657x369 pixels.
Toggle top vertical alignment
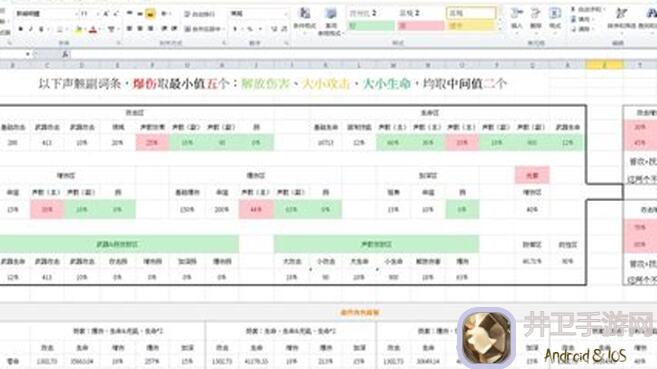coord(129,14)
